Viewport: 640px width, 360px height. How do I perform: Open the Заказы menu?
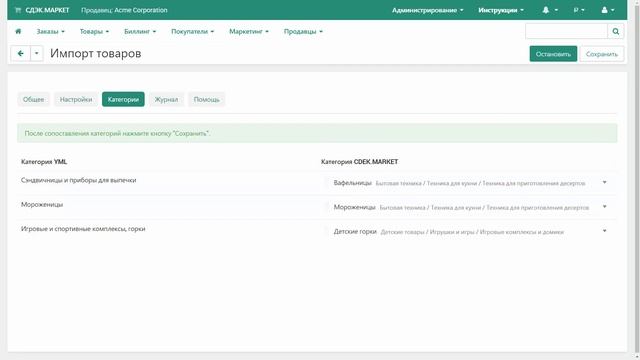(x=51, y=31)
